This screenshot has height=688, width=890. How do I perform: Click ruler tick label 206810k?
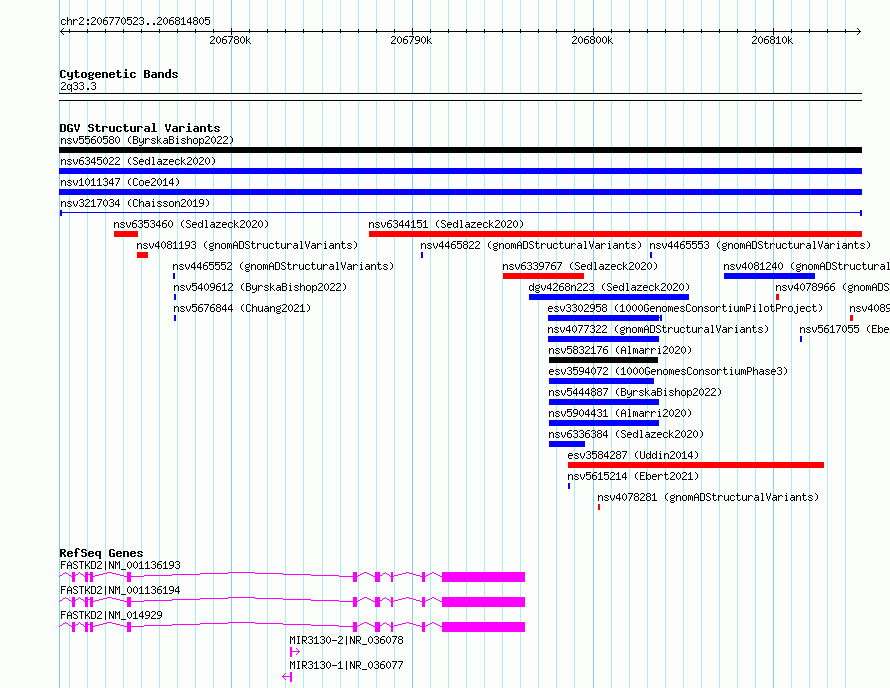pos(772,40)
